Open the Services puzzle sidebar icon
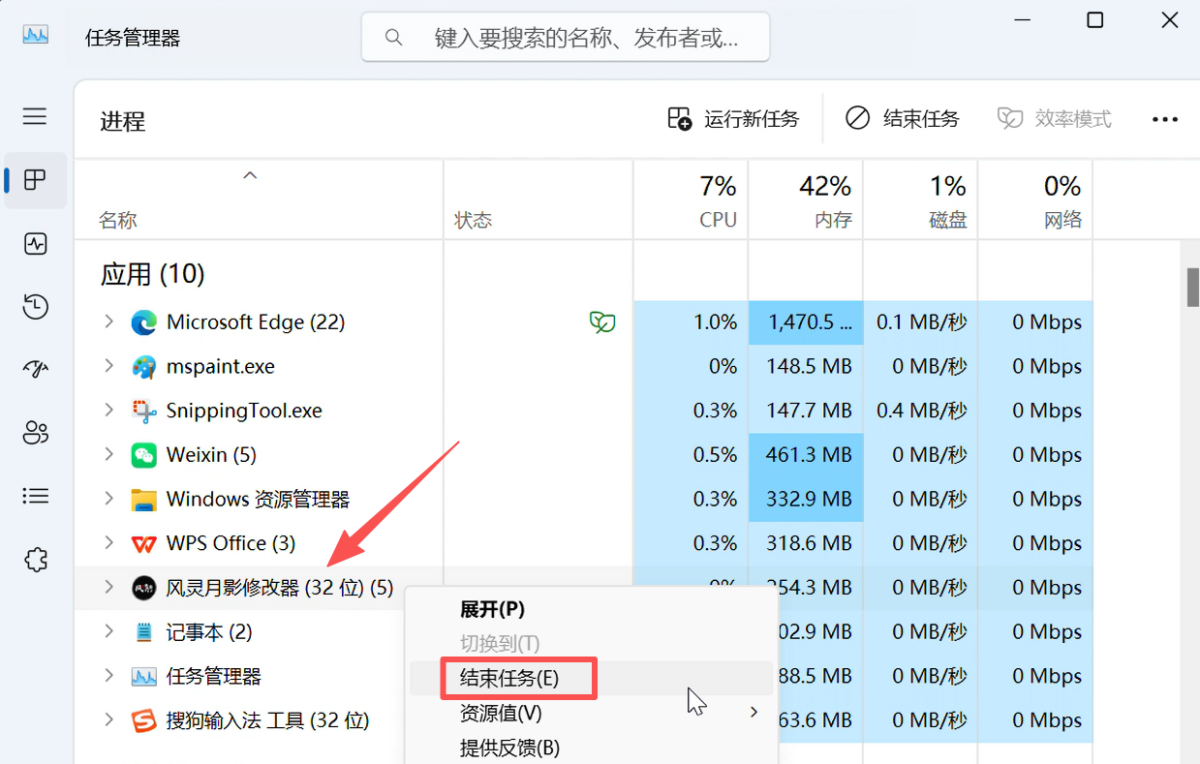The height and width of the screenshot is (764, 1200). pyautogui.click(x=35, y=559)
